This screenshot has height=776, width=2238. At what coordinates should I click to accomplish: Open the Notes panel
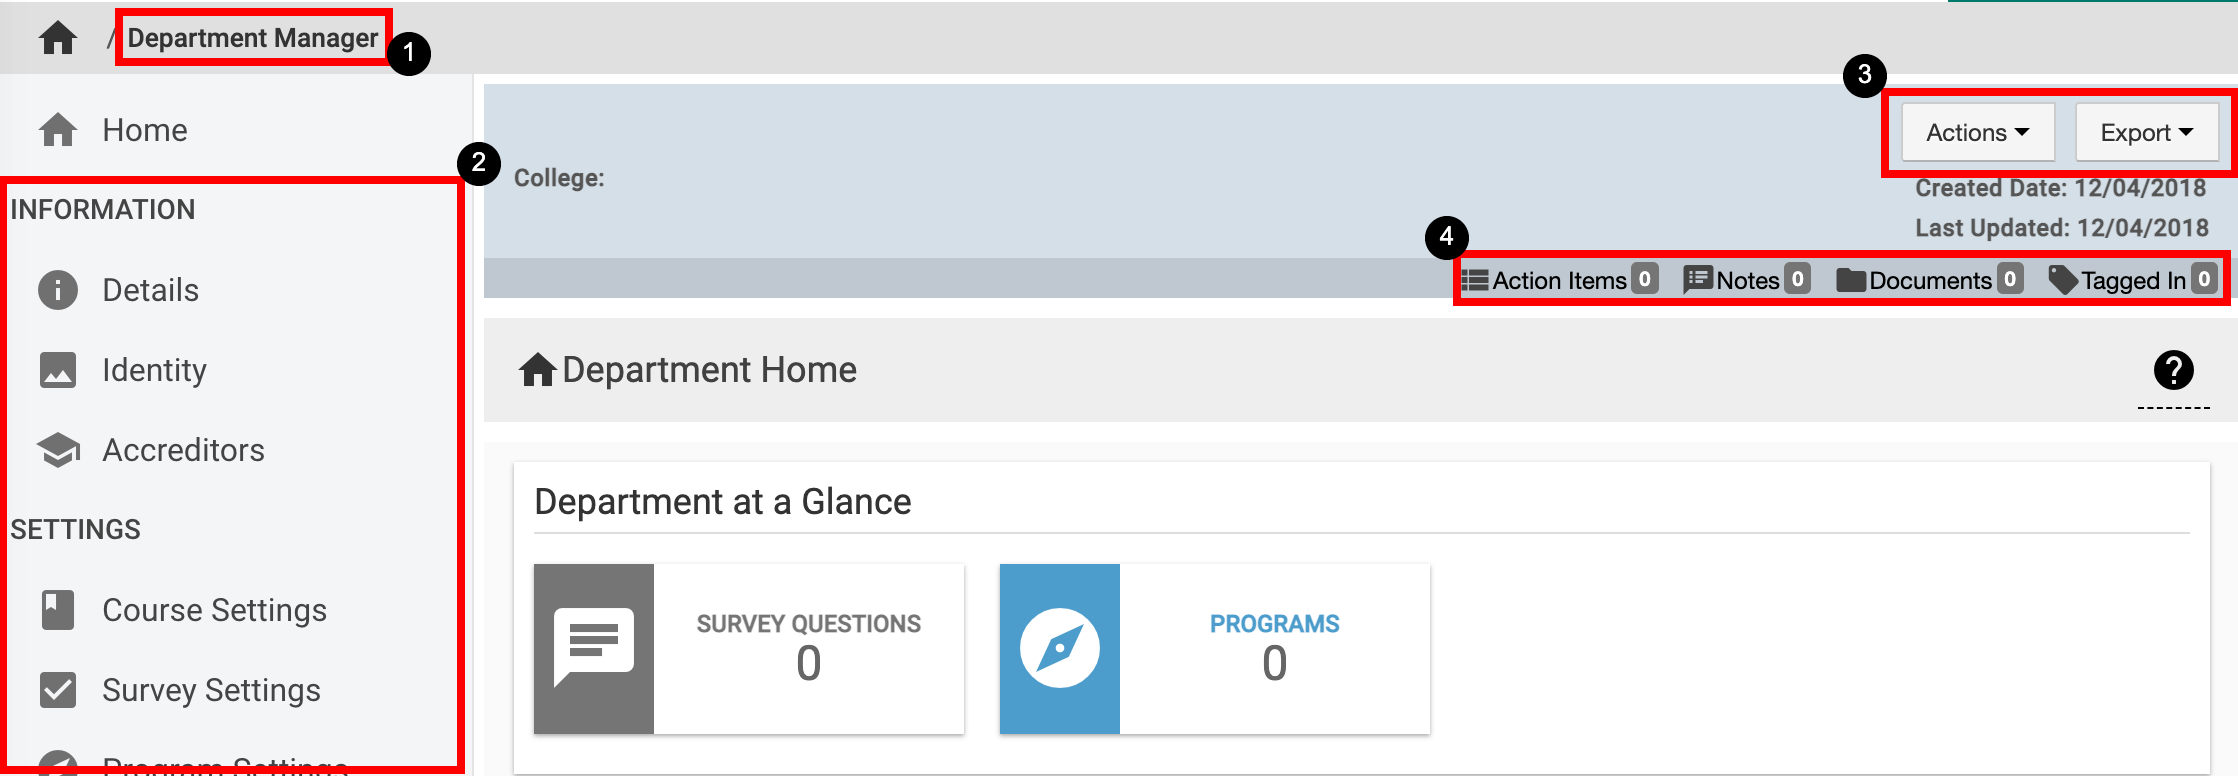point(1747,280)
